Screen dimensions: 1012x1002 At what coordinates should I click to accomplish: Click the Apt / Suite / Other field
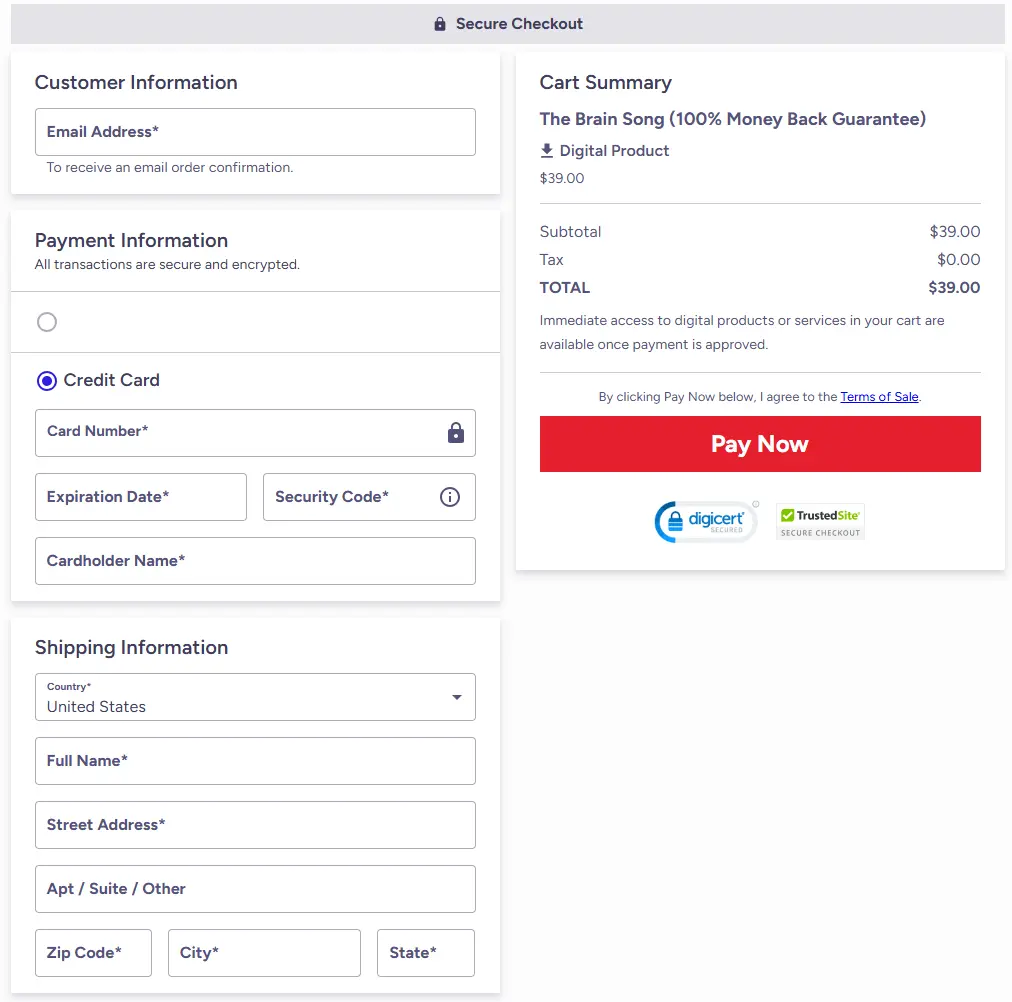coord(255,889)
